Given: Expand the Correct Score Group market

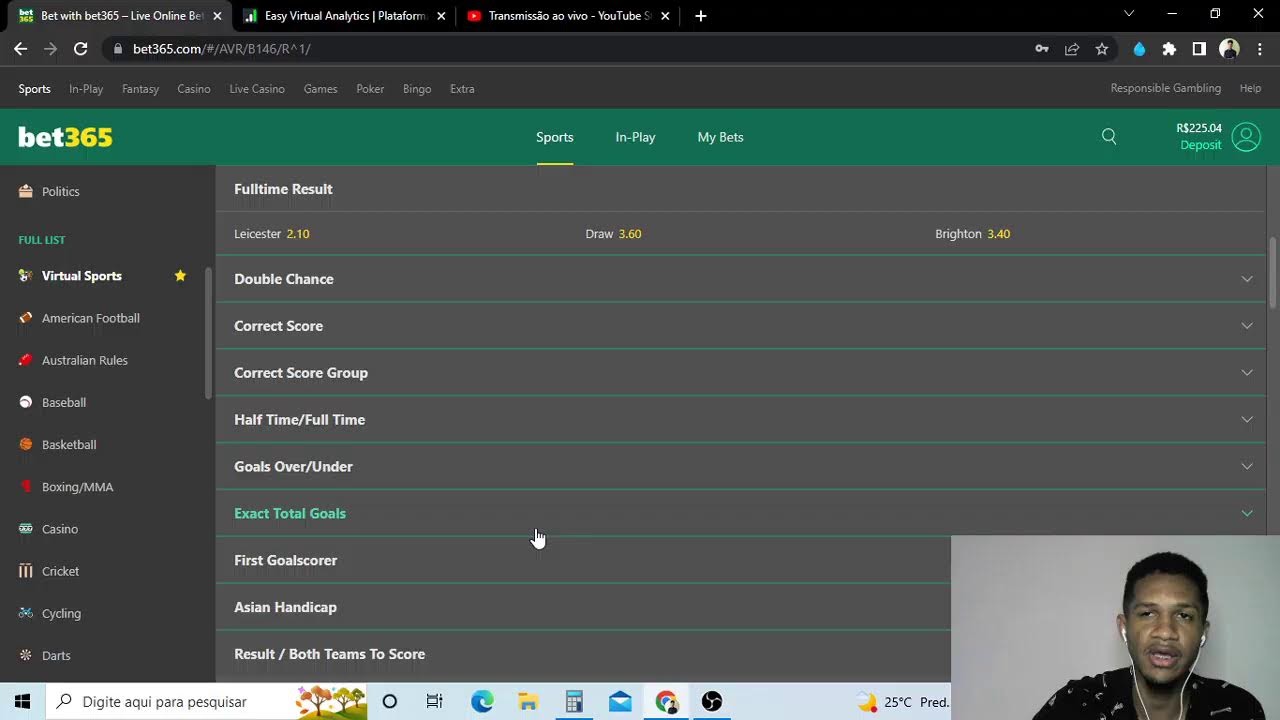Looking at the screenshot, I should (741, 373).
